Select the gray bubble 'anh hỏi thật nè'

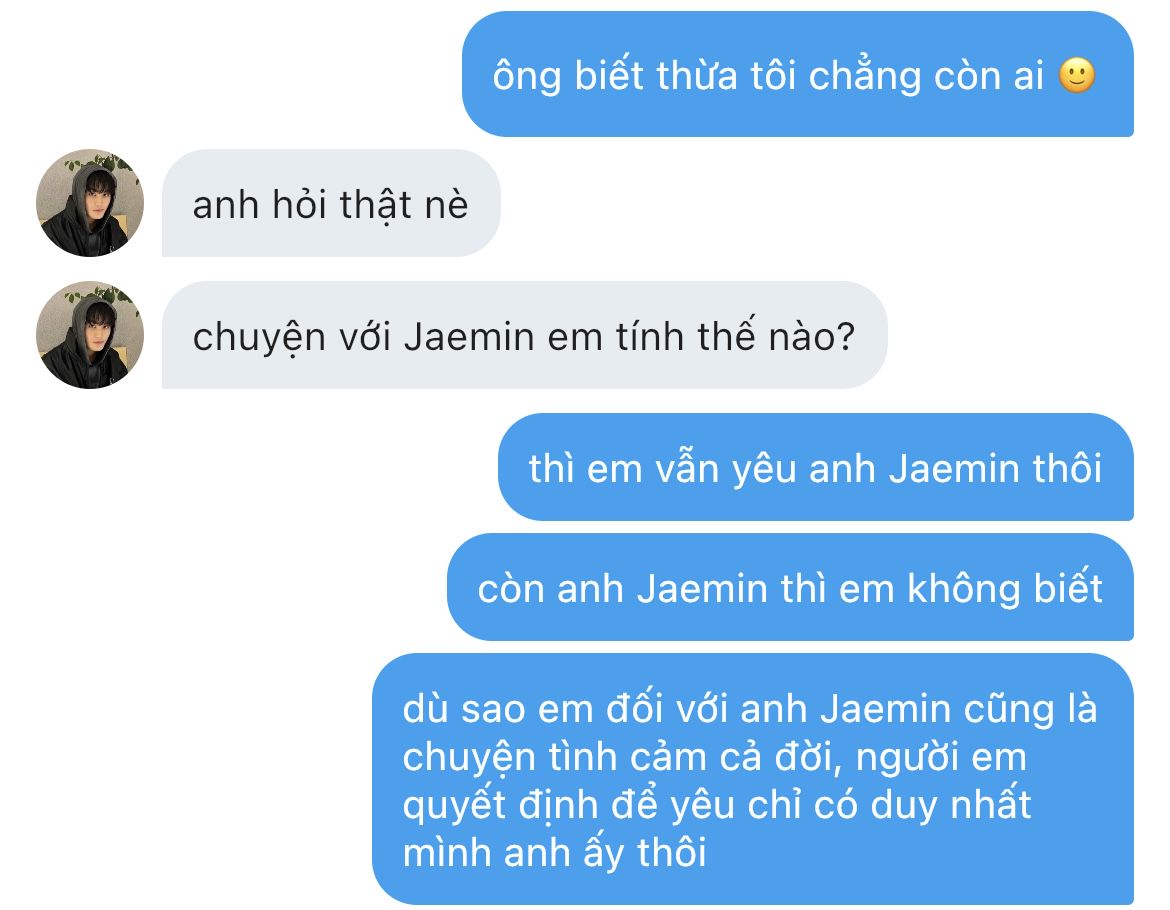click(x=331, y=203)
